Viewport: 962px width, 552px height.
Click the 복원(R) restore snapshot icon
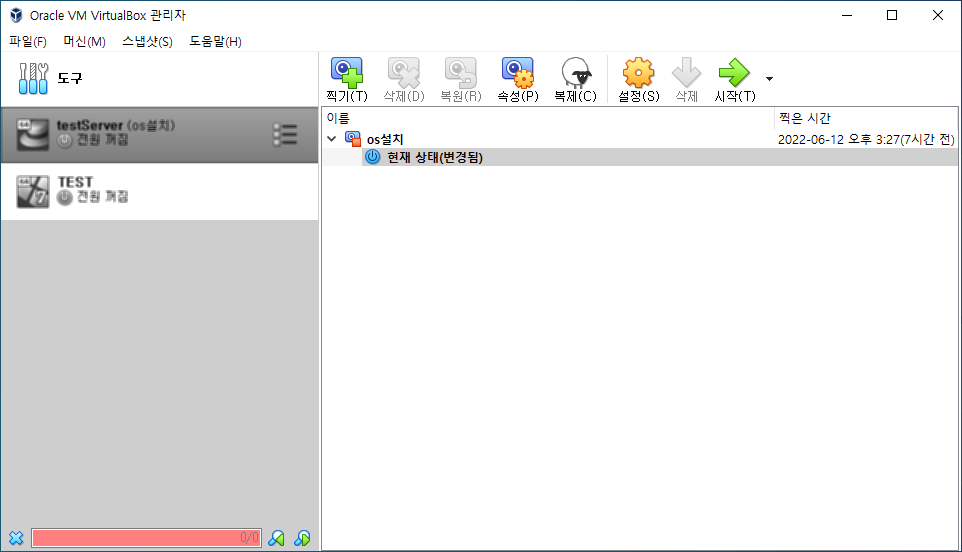[x=461, y=80]
